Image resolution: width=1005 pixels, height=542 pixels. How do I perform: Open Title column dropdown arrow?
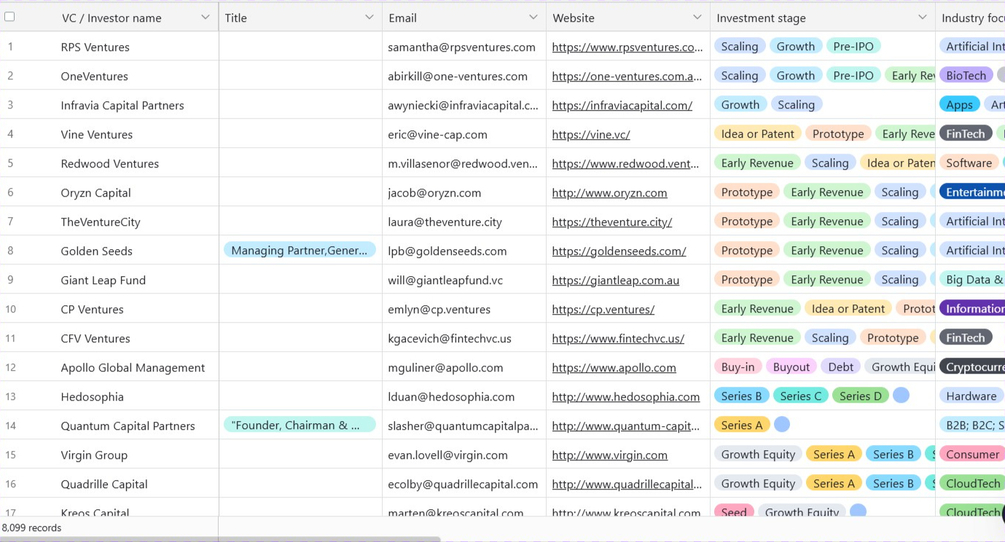[369, 17]
